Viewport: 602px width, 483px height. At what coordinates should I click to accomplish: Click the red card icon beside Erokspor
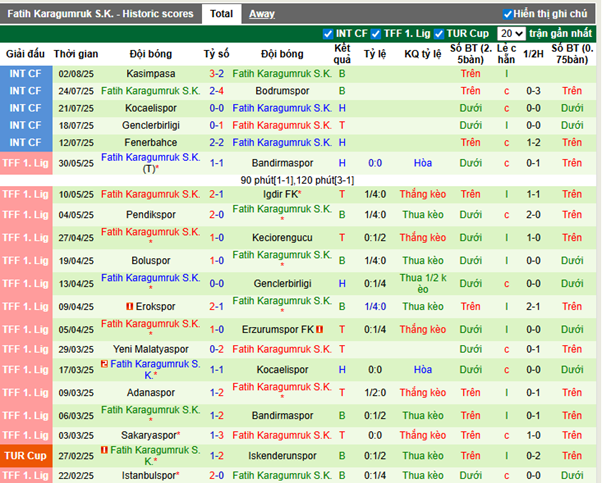click(130, 306)
